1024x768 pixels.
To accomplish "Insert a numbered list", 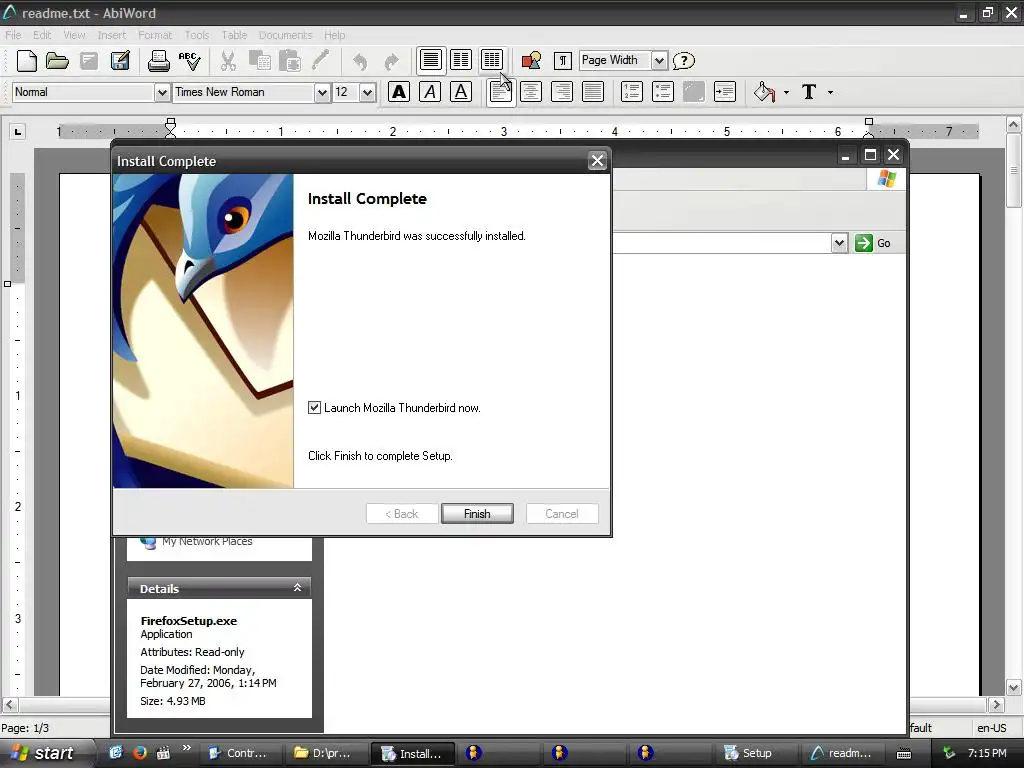I will click(x=632, y=92).
